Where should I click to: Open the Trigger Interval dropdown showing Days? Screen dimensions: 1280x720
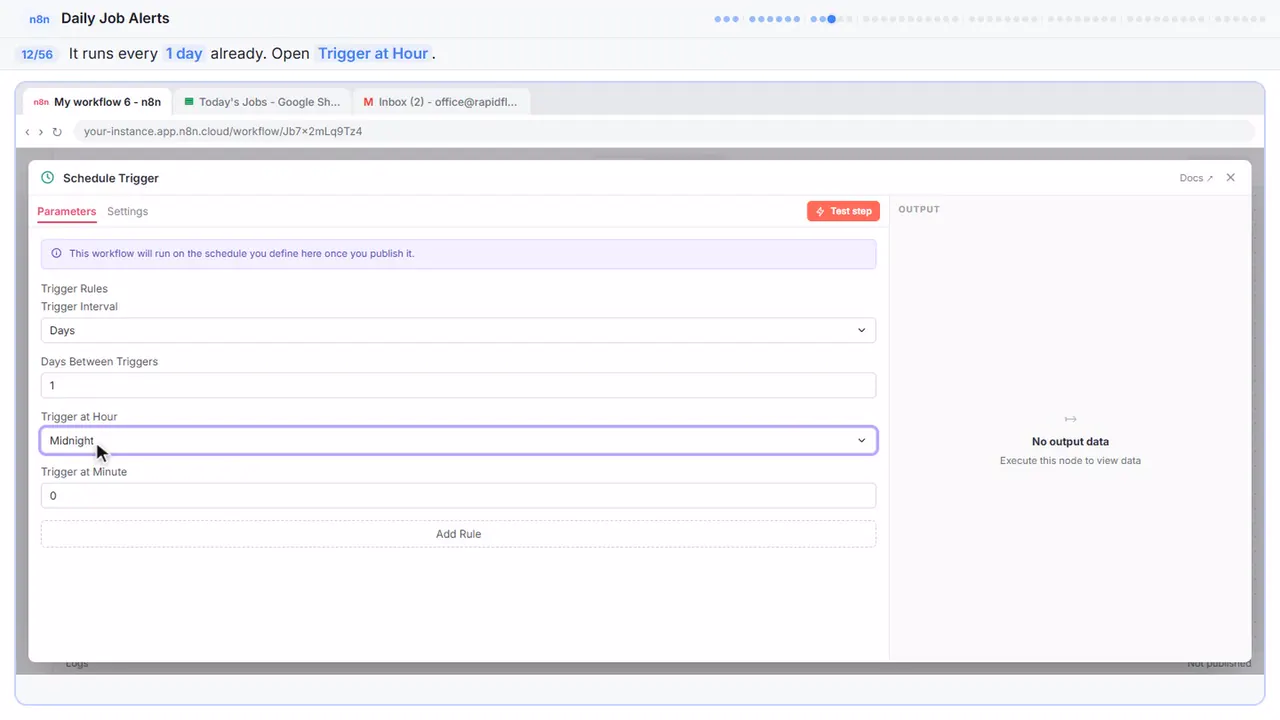pos(458,330)
